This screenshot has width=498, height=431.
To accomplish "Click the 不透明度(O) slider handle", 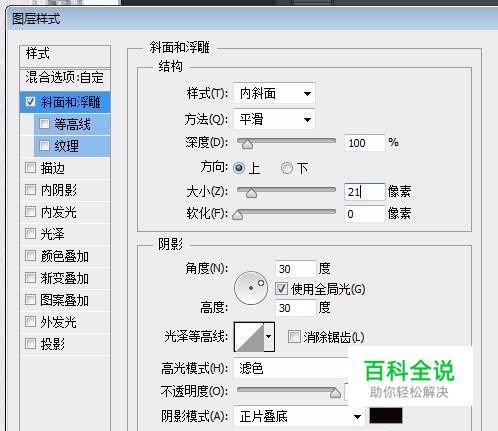I will (x=335, y=393).
